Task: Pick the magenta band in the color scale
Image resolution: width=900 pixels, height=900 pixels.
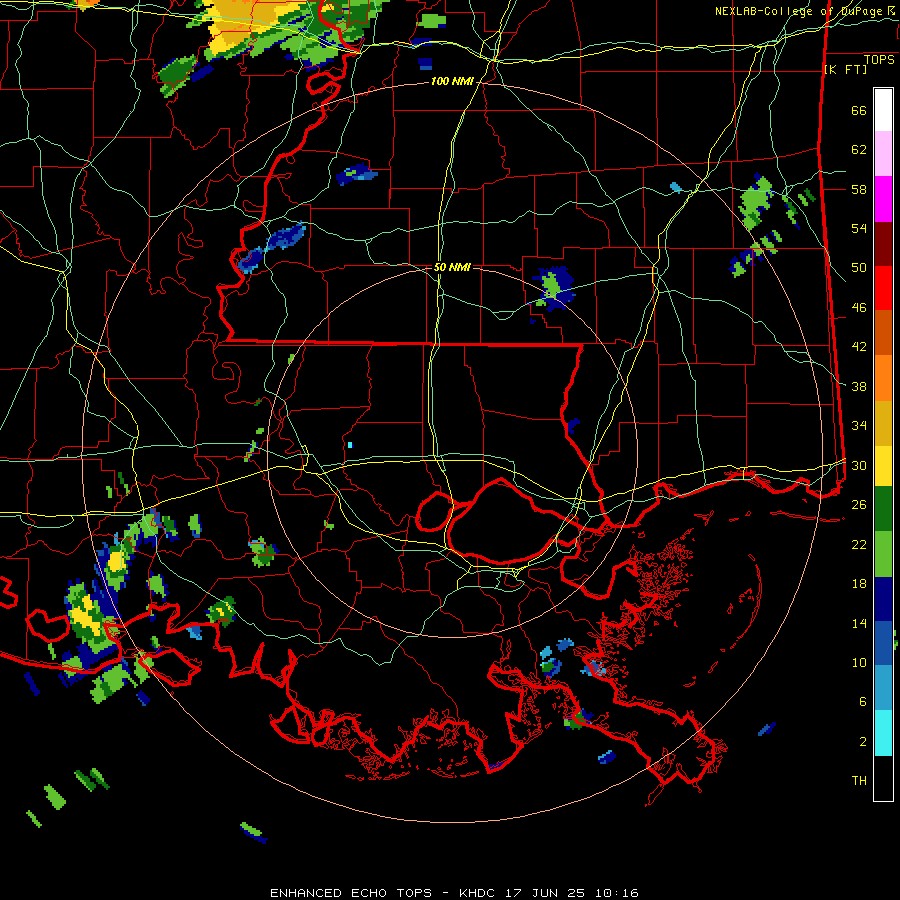Action: [883, 199]
